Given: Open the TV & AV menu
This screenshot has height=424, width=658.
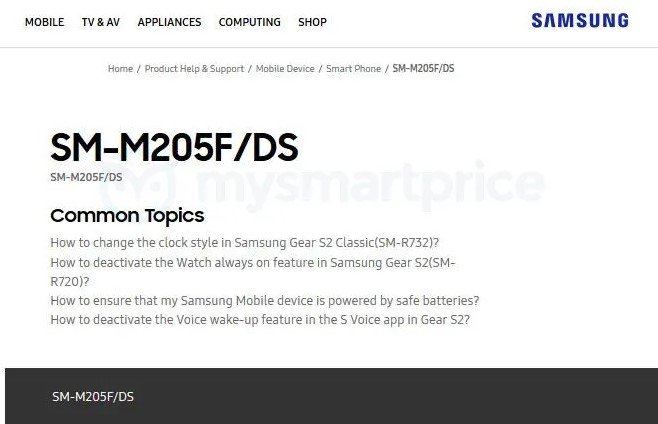Looking at the screenshot, I should click(x=101, y=22).
